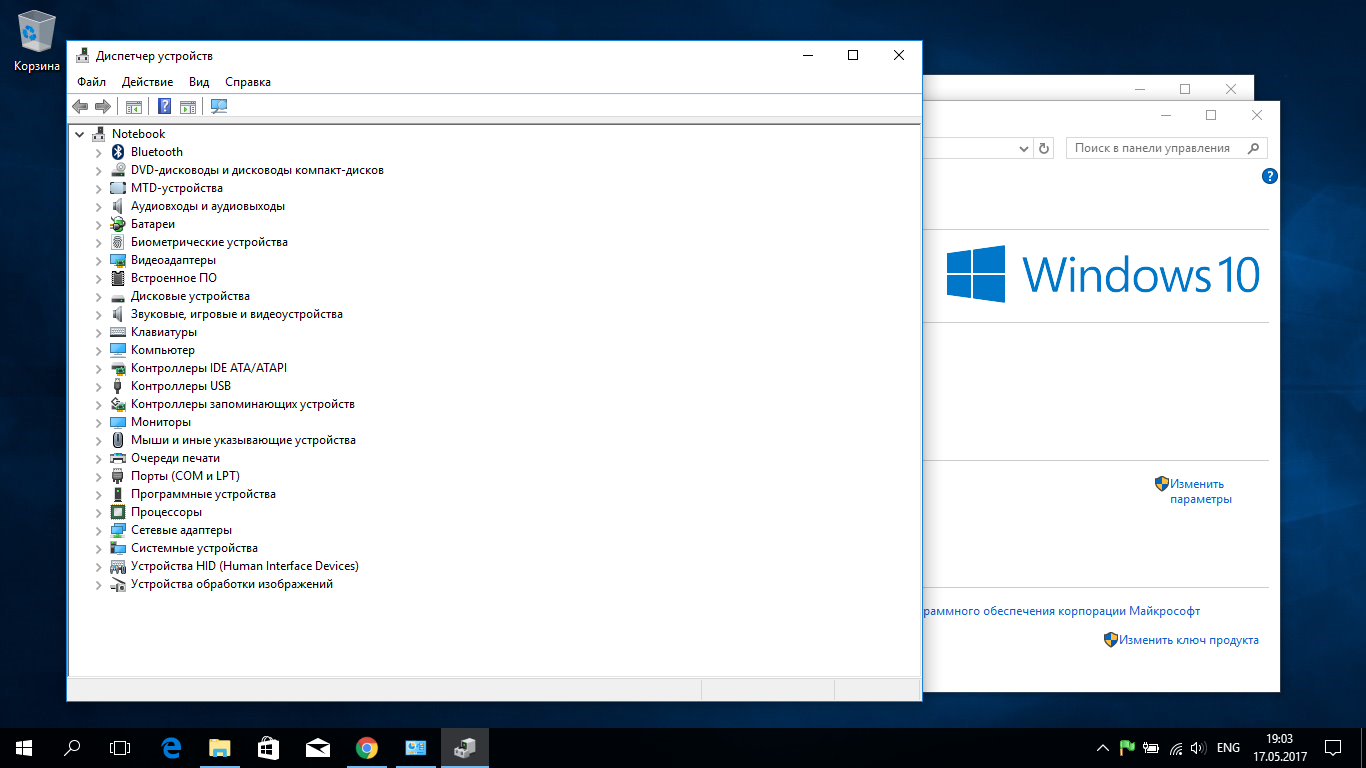1366x768 pixels.
Task: Select the Дисковые устройства tree item
Action: tap(190, 296)
